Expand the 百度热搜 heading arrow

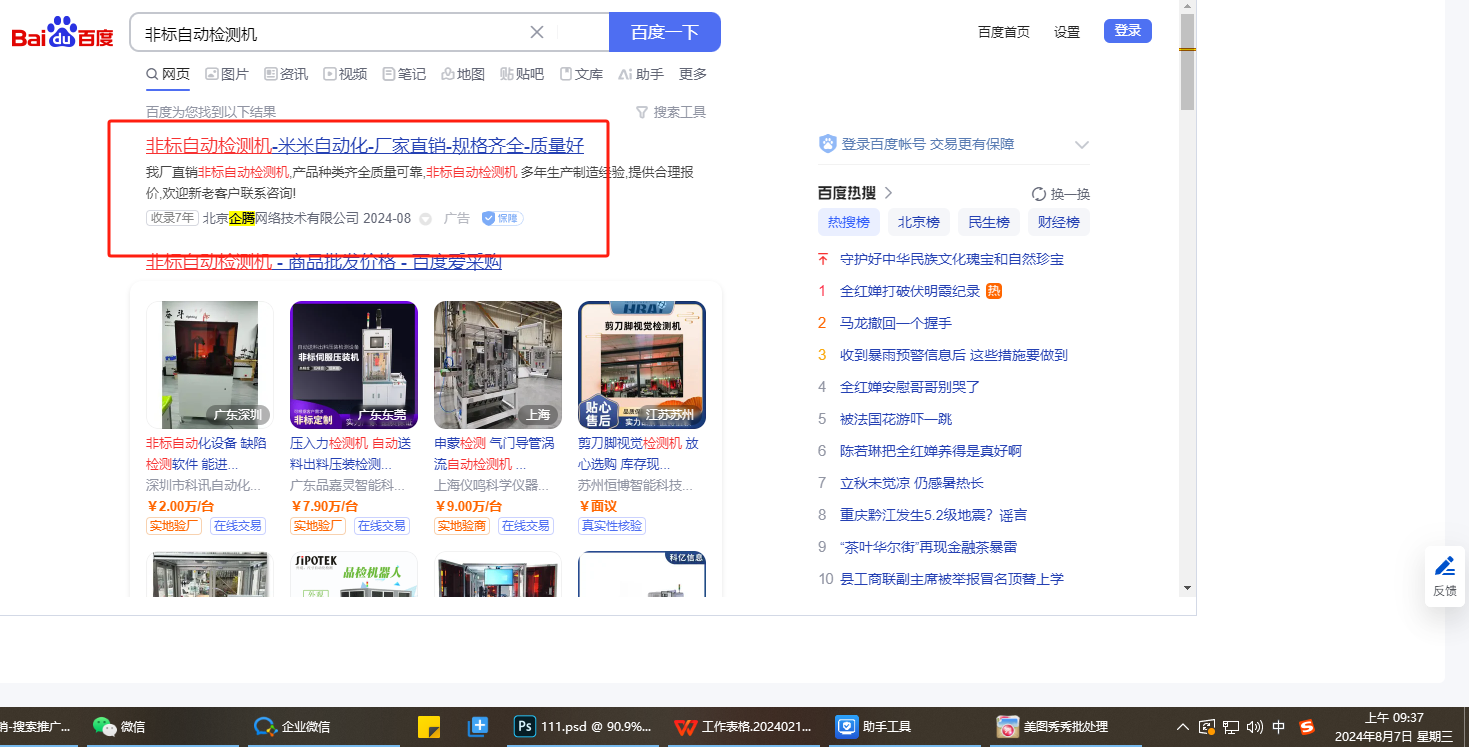(888, 193)
